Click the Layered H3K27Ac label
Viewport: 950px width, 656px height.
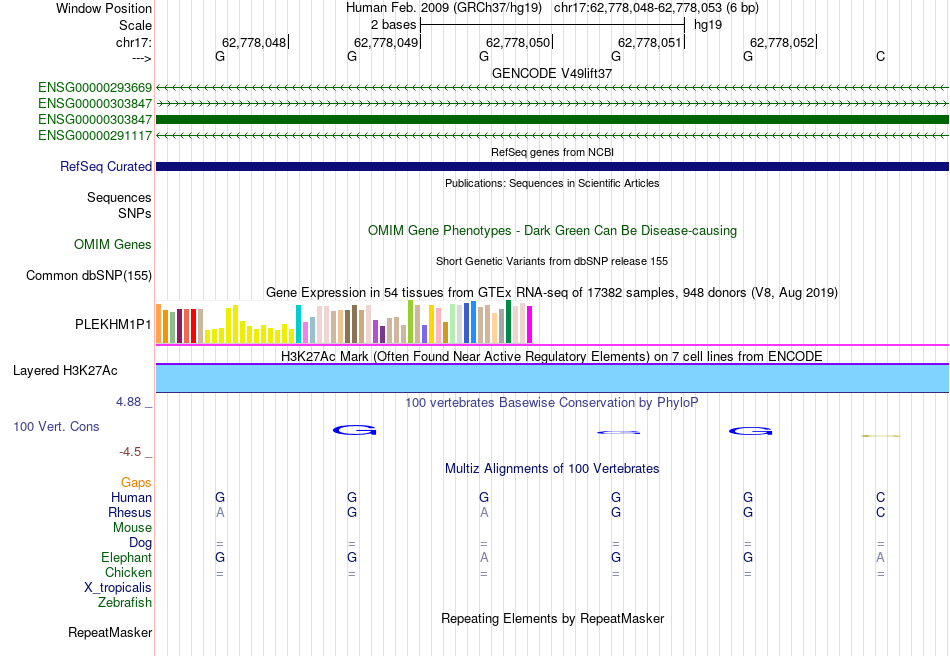(x=65, y=371)
